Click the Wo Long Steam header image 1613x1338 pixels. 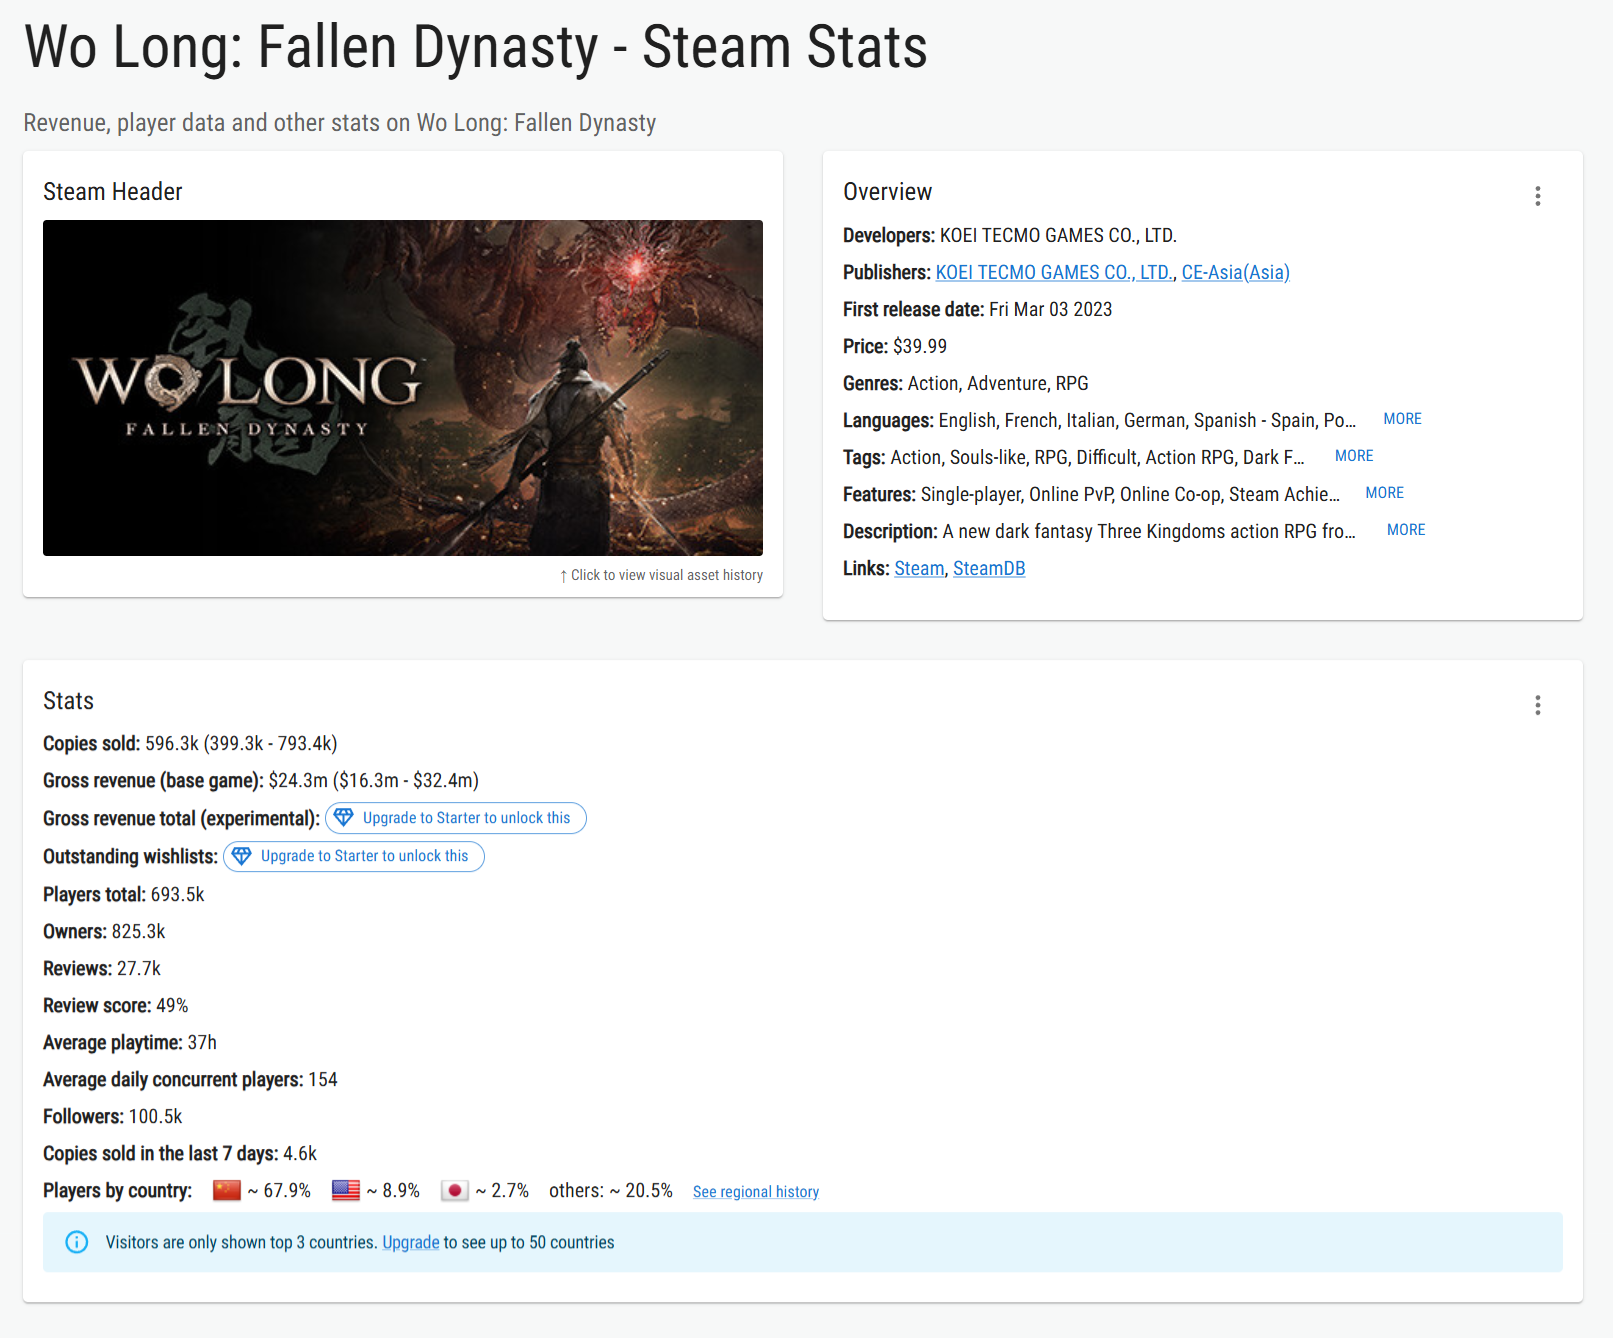pyautogui.click(x=403, y=388)
